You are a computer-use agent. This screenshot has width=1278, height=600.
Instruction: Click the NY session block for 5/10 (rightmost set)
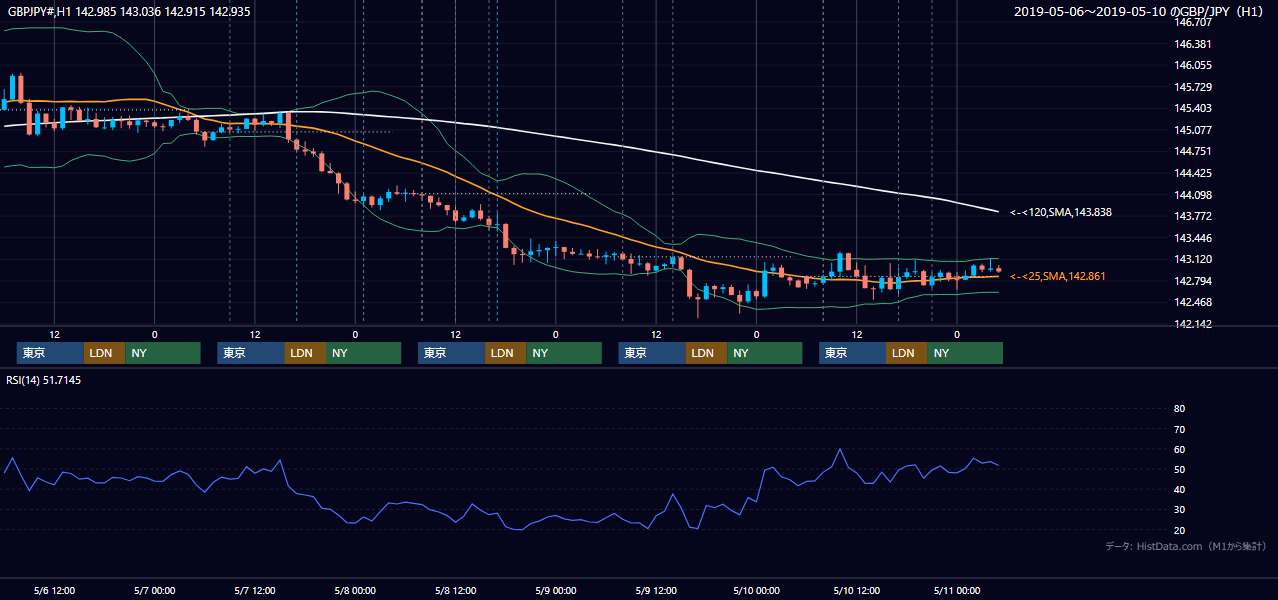(x=965, y=353)
